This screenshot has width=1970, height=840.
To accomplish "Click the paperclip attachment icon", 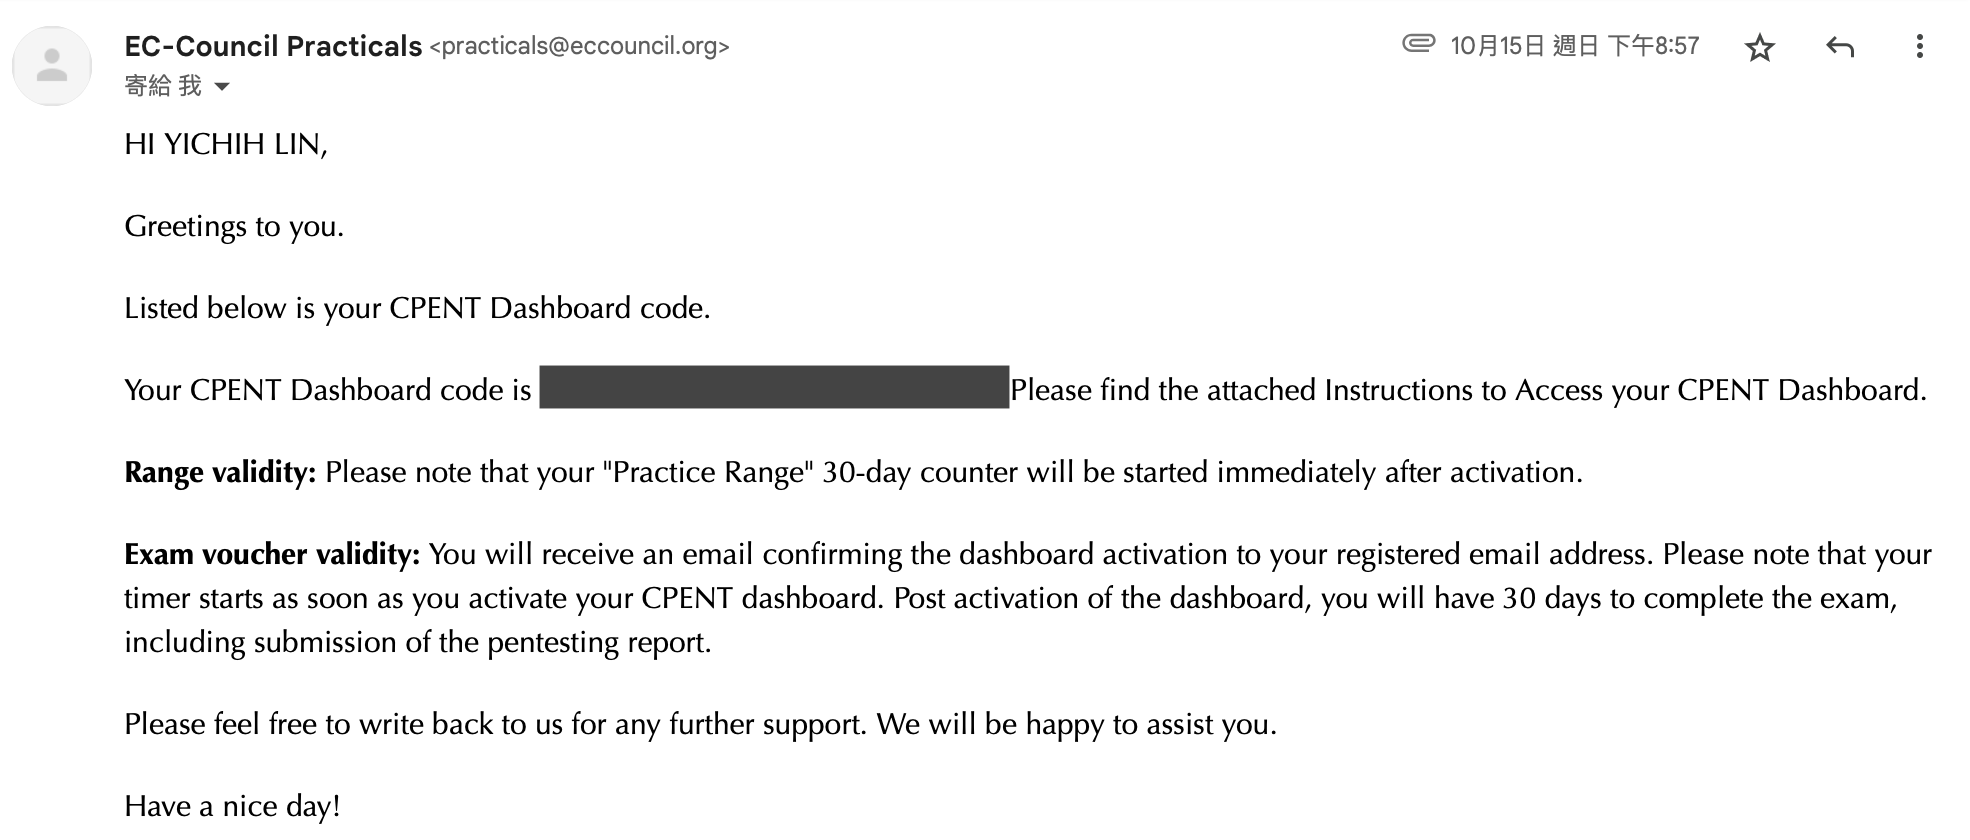I will point(1418,43).
